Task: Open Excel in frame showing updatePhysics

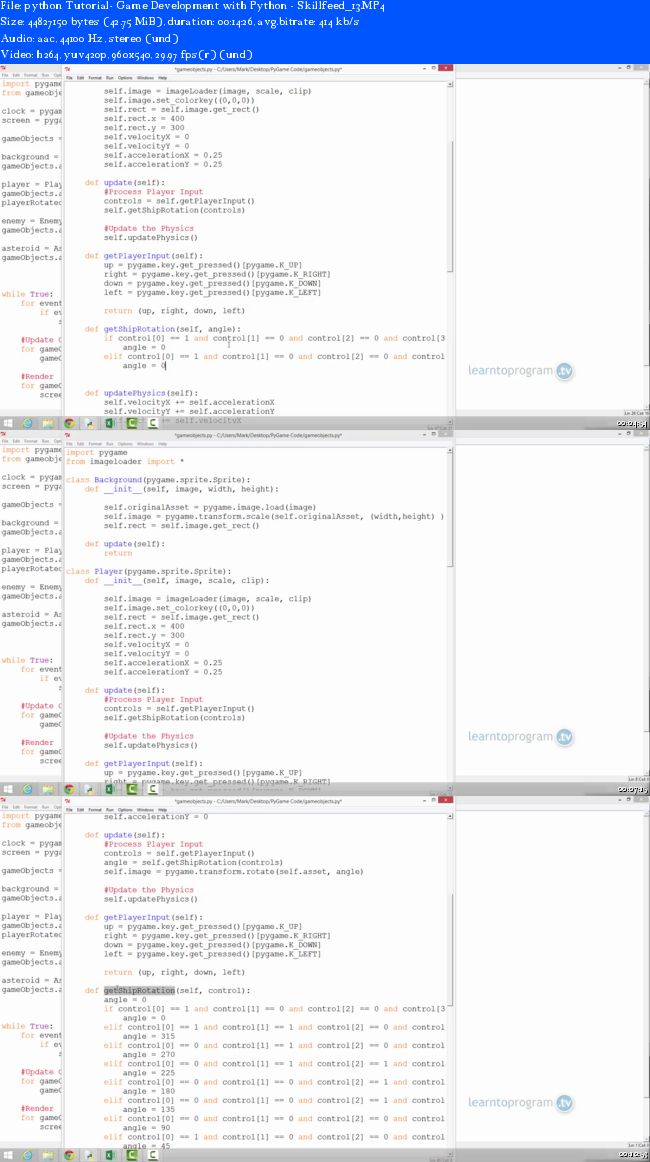Action: click(x=110, y=423)
